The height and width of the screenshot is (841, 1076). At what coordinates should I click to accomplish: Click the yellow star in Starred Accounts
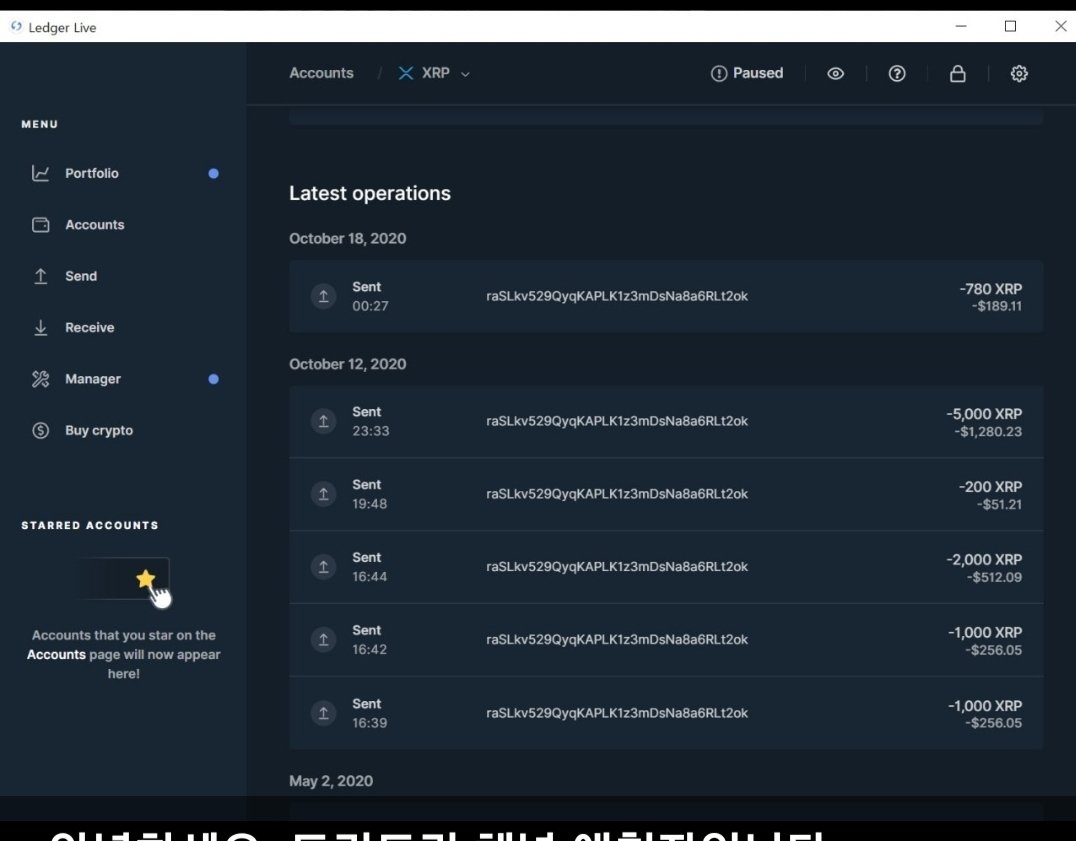click(145, 579)
